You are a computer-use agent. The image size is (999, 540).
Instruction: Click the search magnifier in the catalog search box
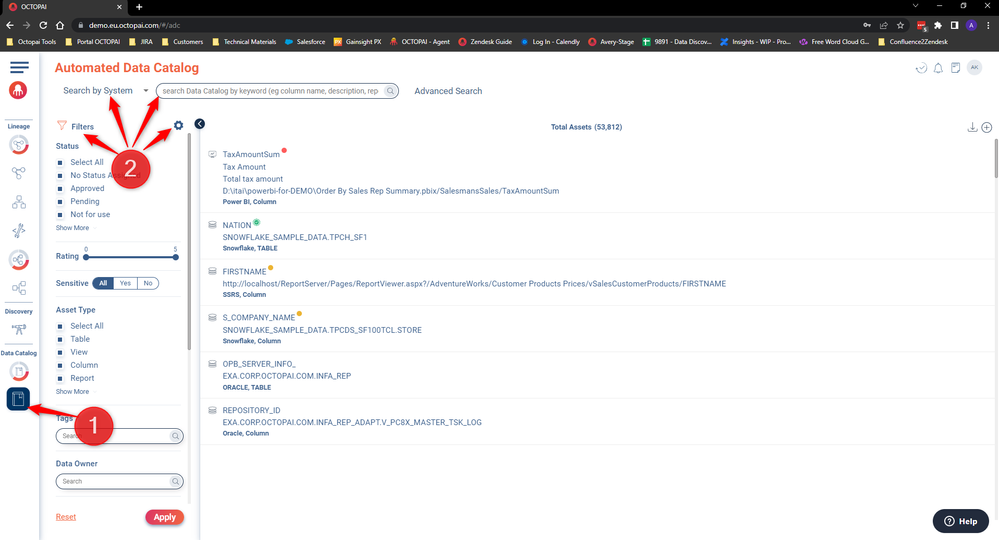tap(391, 91)
